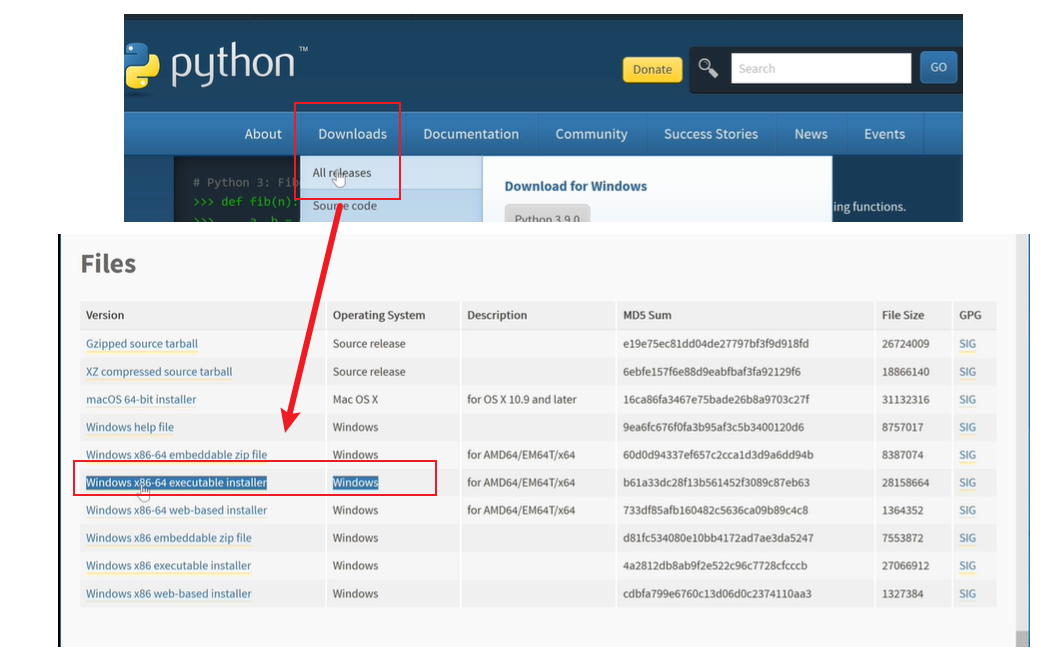The height and width of the screenshot is (649, 1041).
Task: Open SIG link for x86 executable installer
Action: tap(967, 565)
